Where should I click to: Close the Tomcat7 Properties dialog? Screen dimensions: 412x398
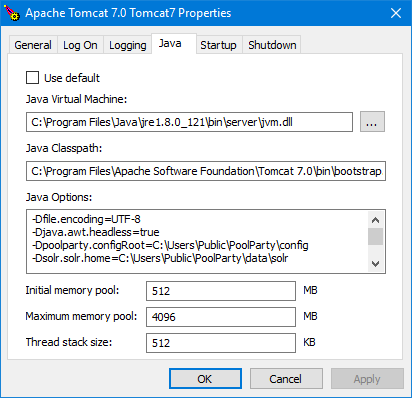coord(396,13)
